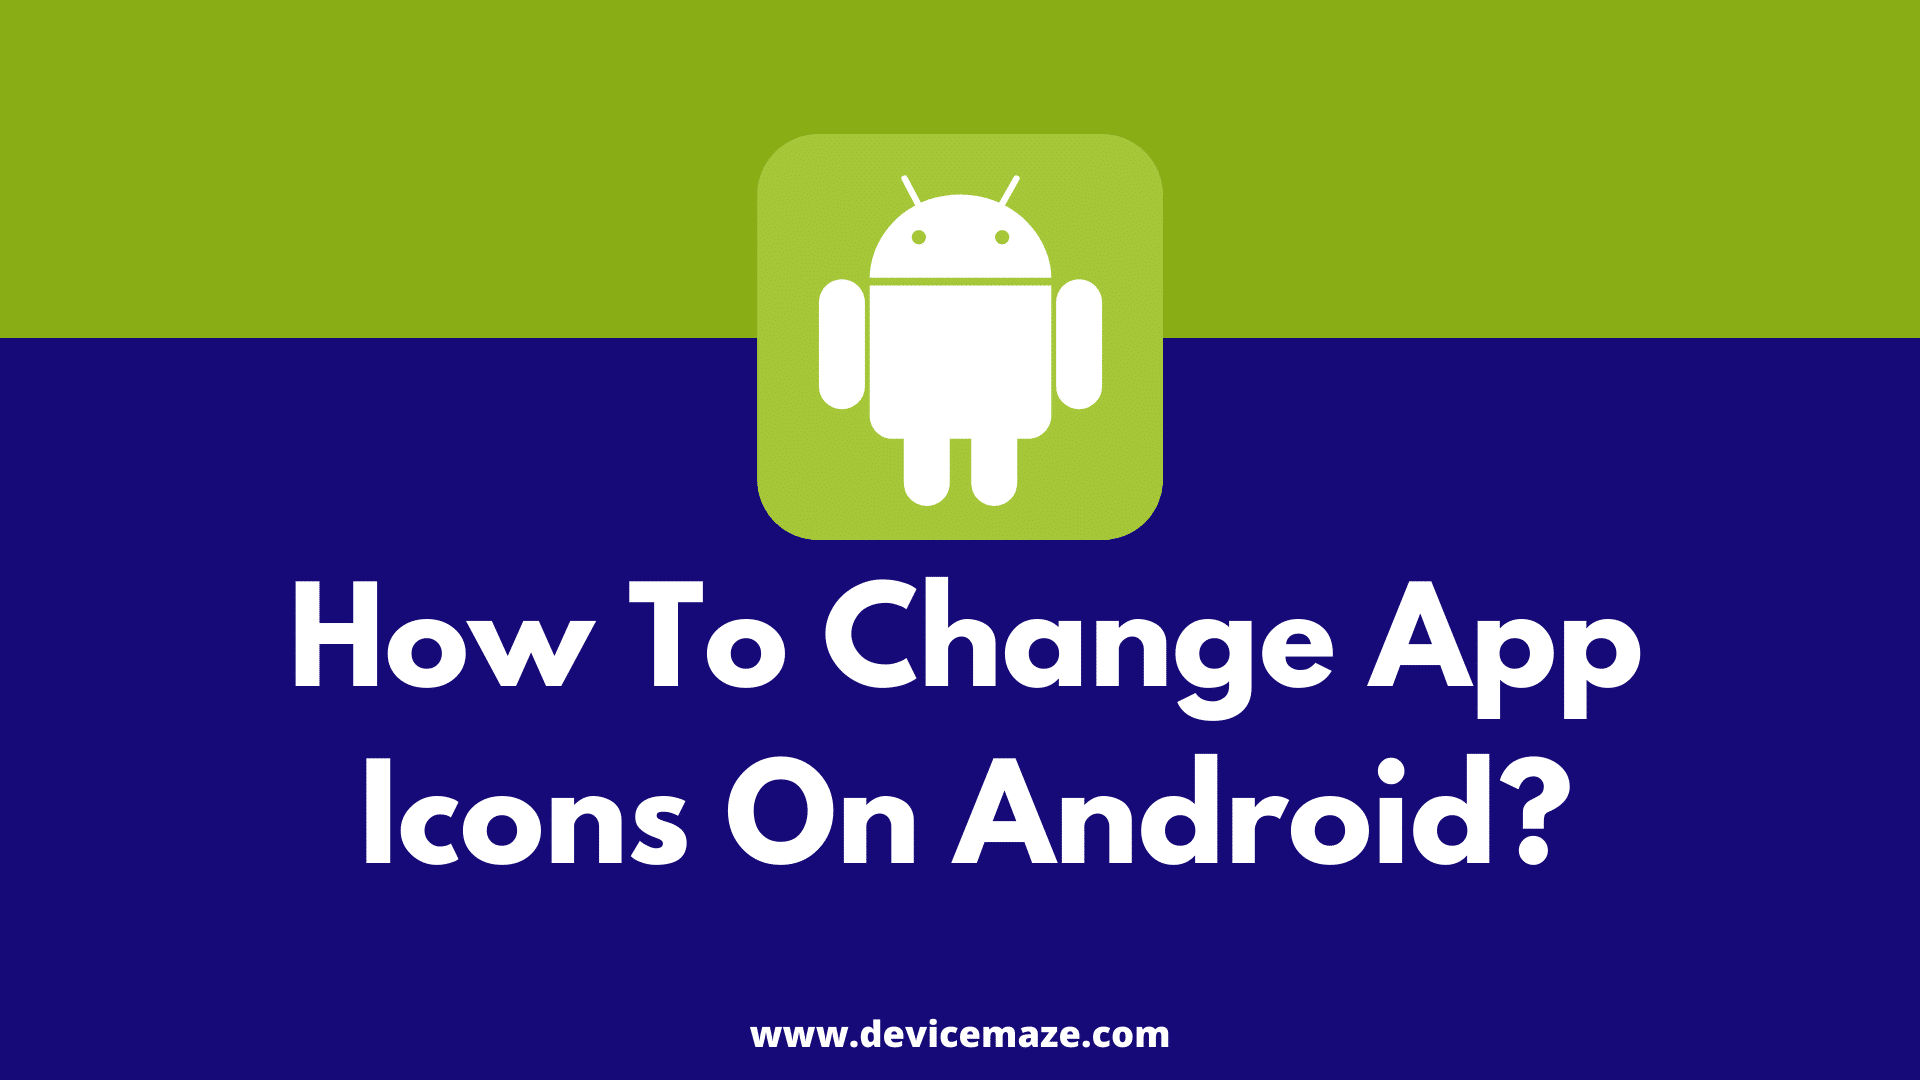
Task: Click the white Android figure silhouette
Action: click(x=960, y=336)
